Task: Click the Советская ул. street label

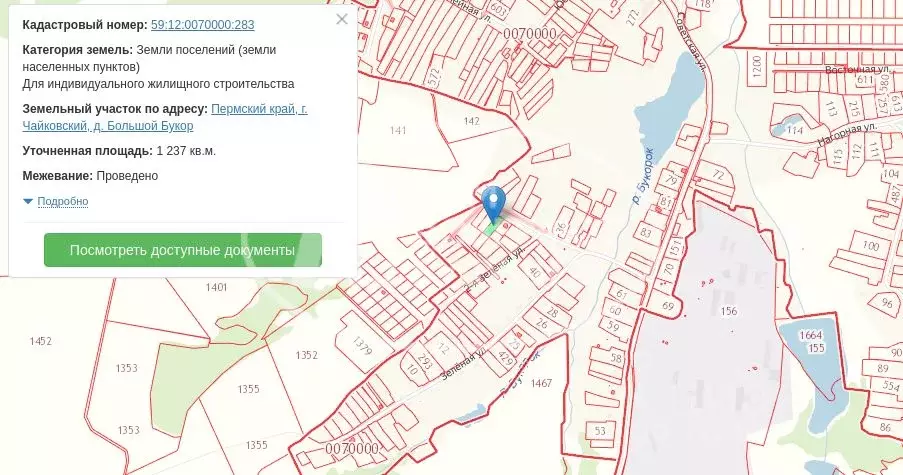Action: 693,41
